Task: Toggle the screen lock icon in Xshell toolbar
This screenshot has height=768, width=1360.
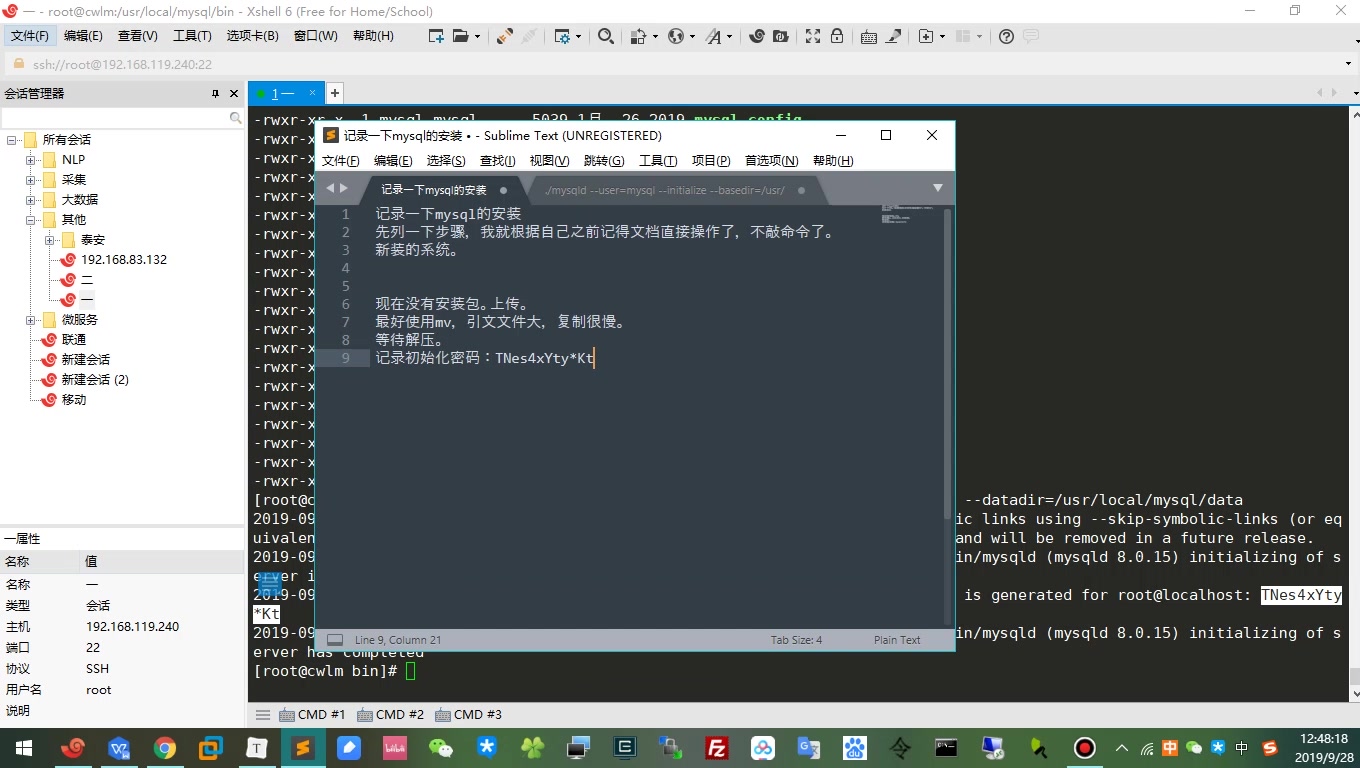Action: tap(837, 36)
